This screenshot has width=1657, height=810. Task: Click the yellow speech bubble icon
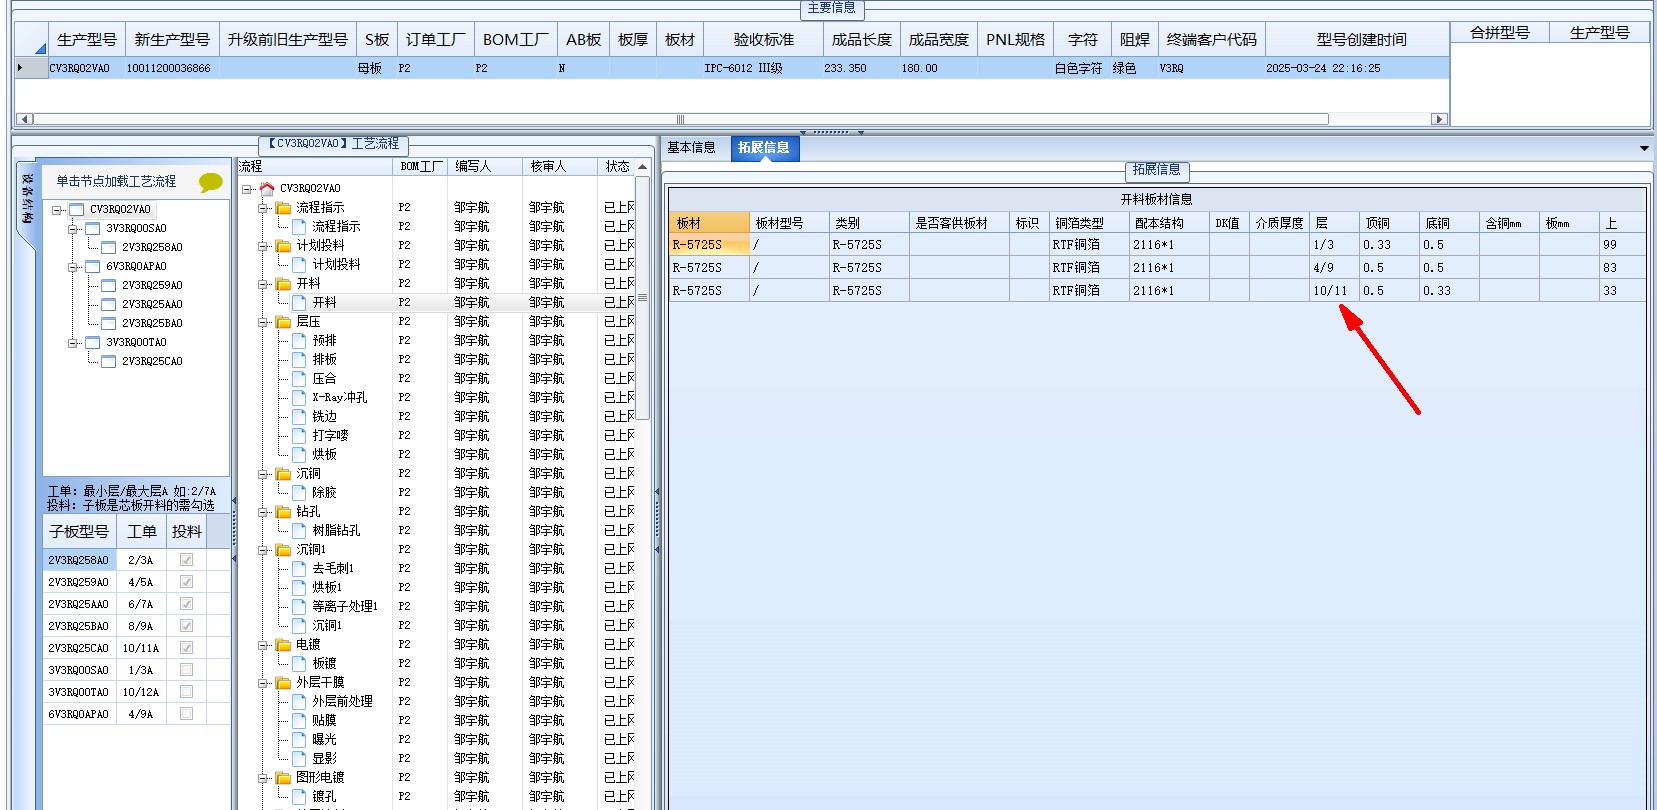click(210, 182)
